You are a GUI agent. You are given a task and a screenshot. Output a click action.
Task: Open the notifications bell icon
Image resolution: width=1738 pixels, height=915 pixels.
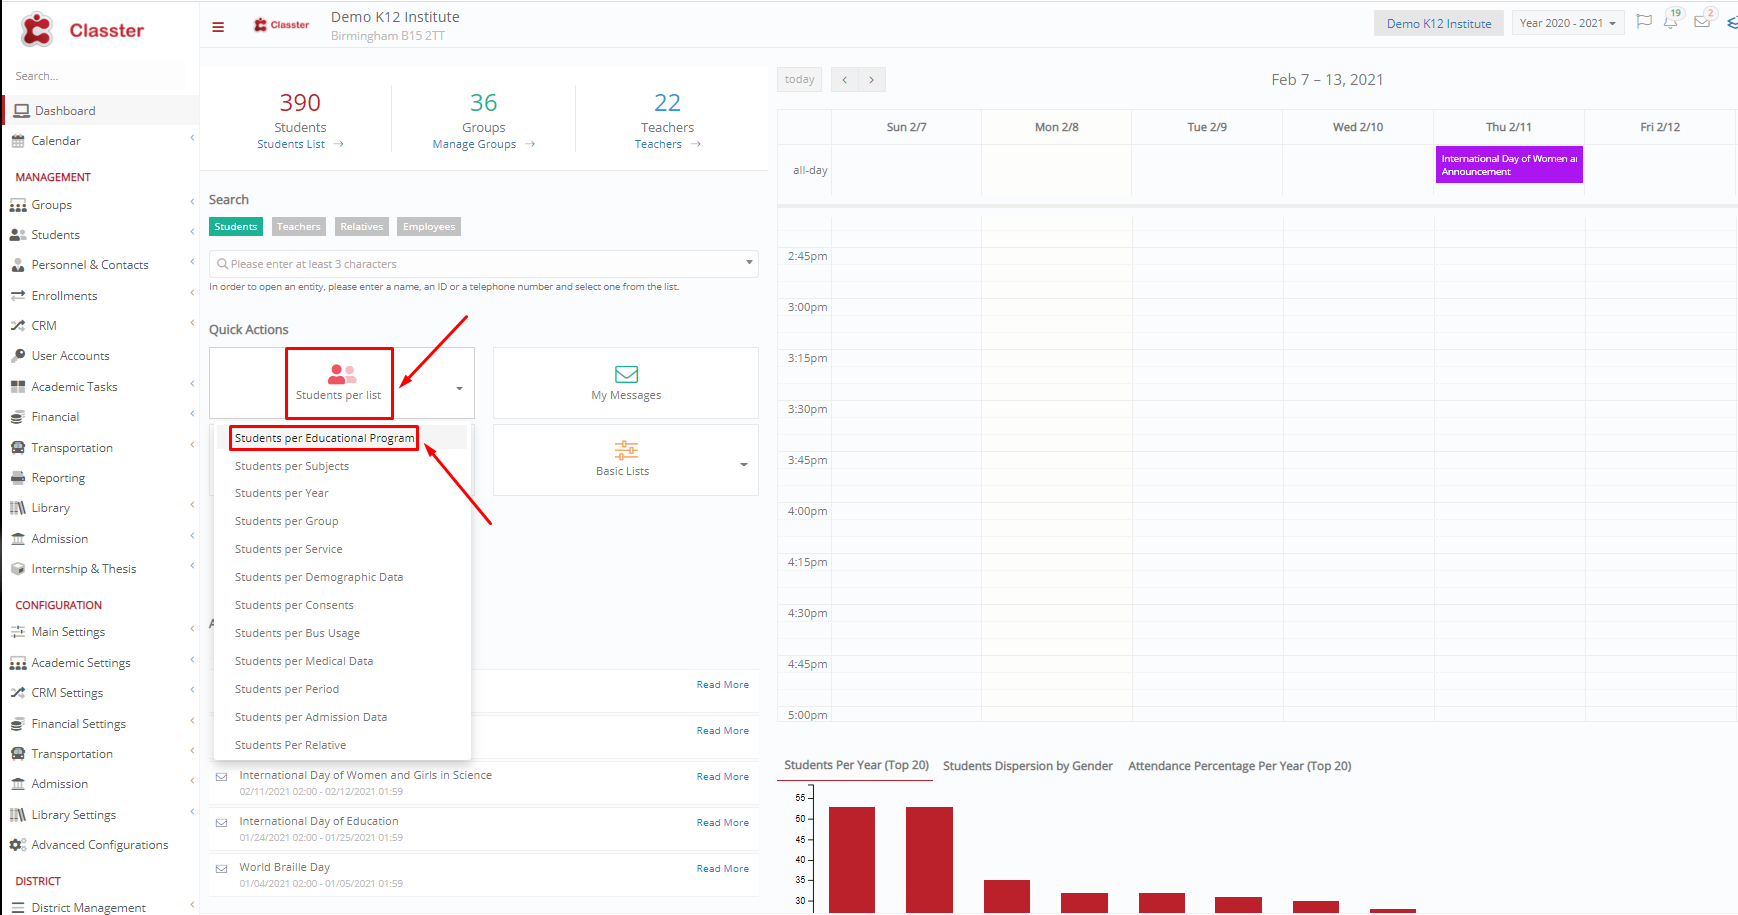click(x=1670, y=22)
